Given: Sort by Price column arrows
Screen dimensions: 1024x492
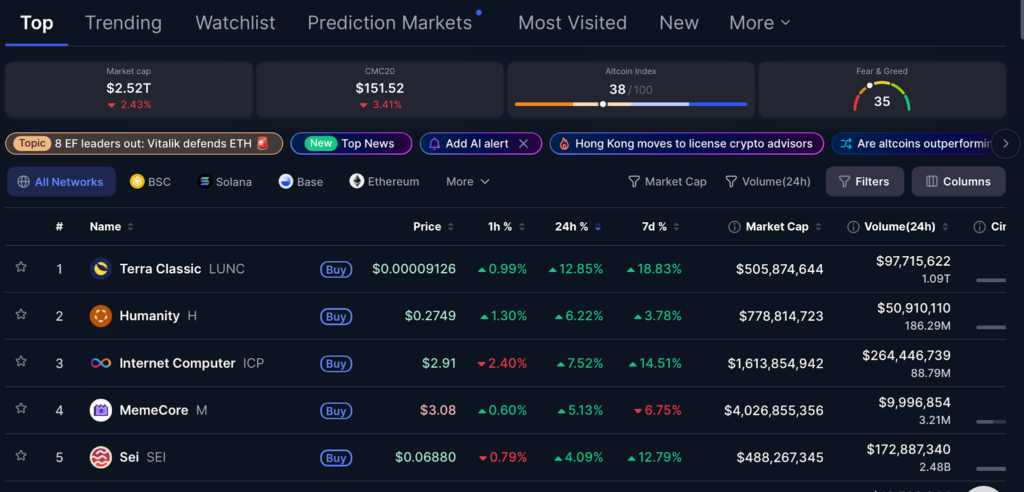Looking at the screenshot, I should point(449,227).
